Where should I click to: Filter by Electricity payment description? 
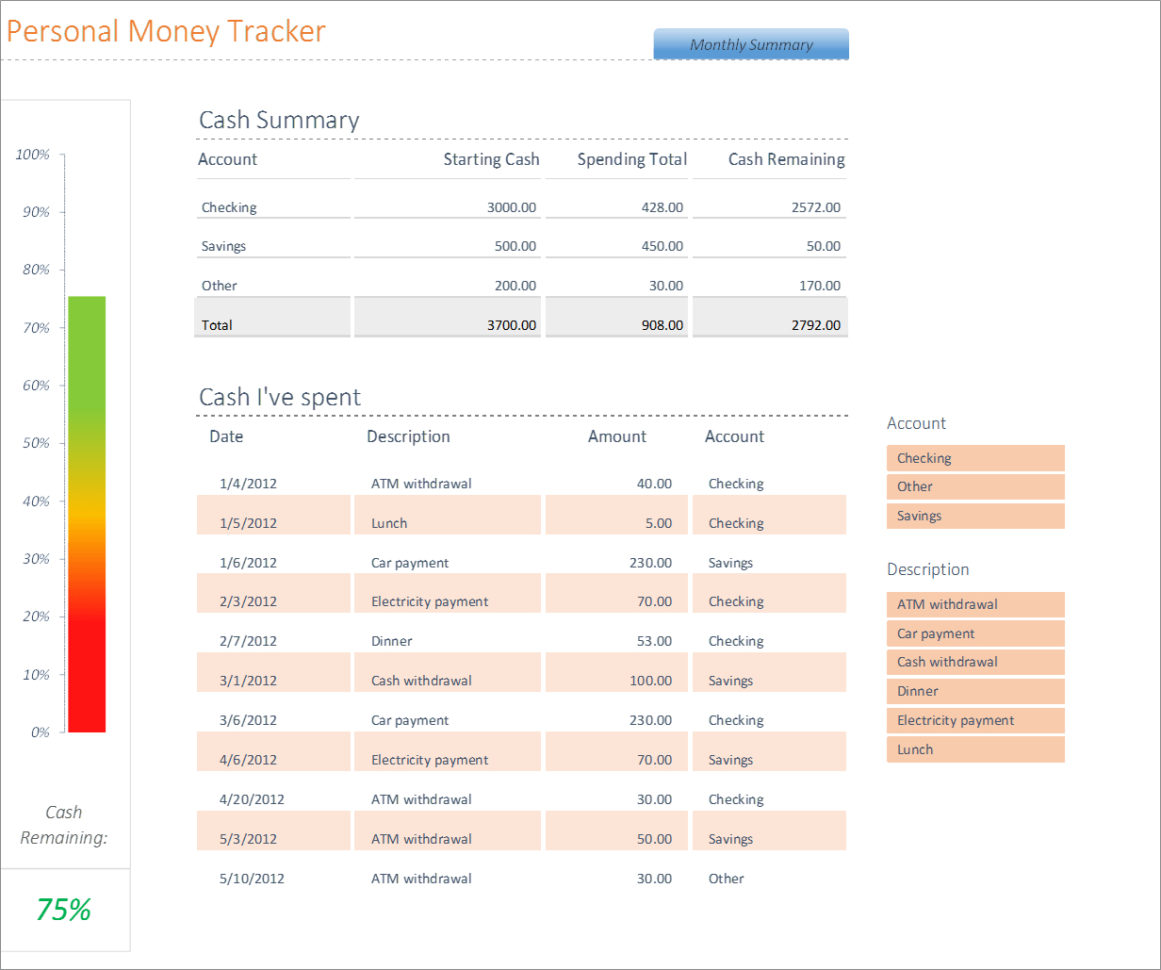pos(975,720)
